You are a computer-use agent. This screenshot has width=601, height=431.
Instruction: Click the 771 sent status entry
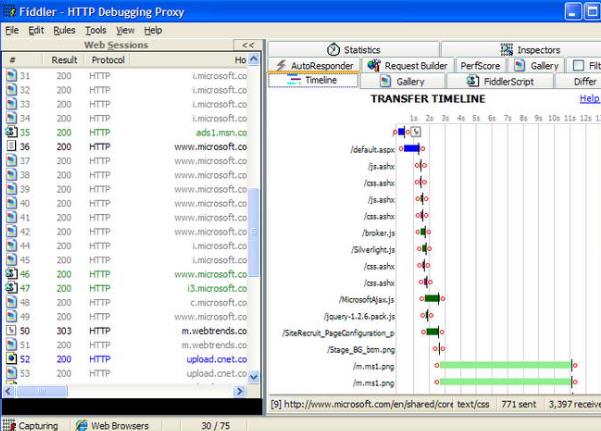[x=519, y=404]
